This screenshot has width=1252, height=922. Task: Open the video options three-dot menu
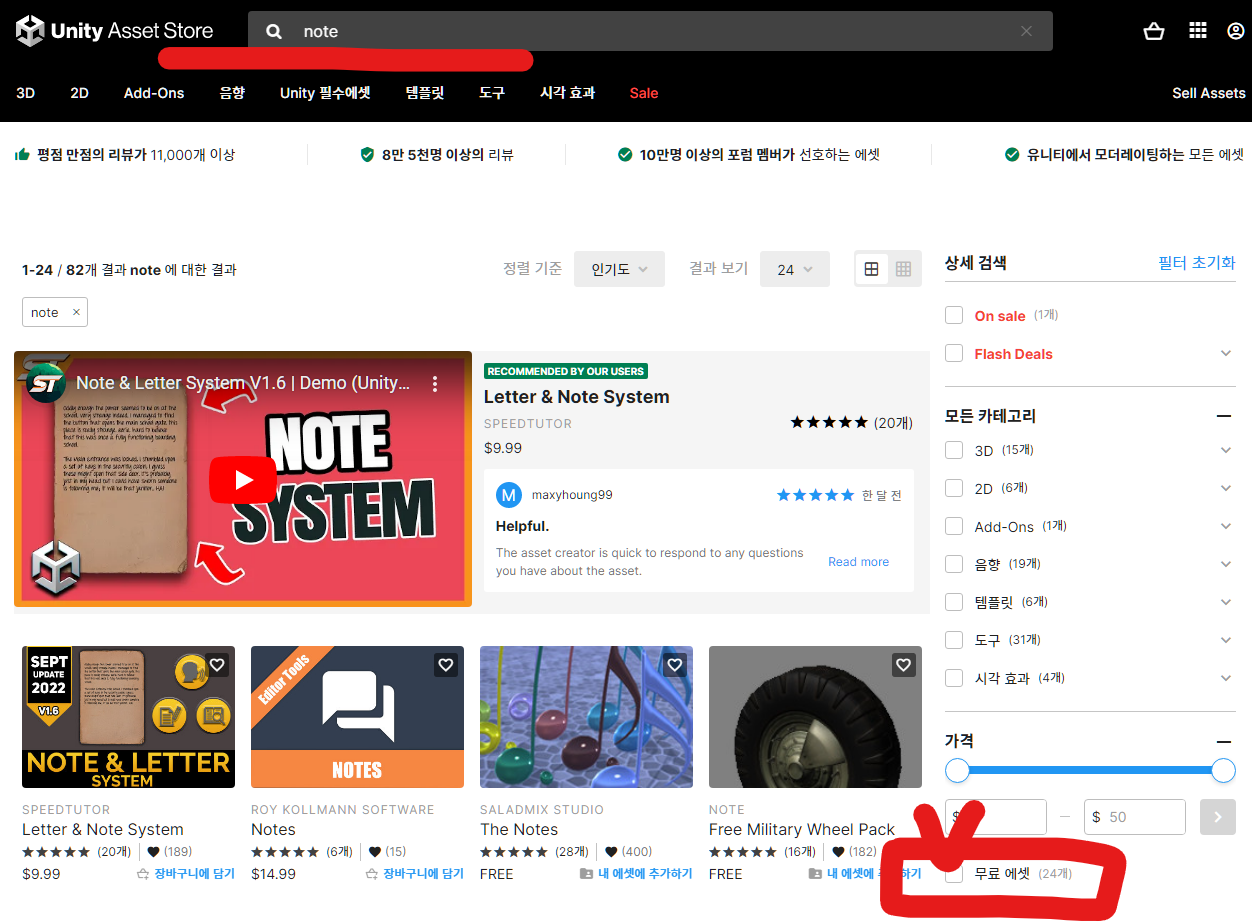point(435,384)
